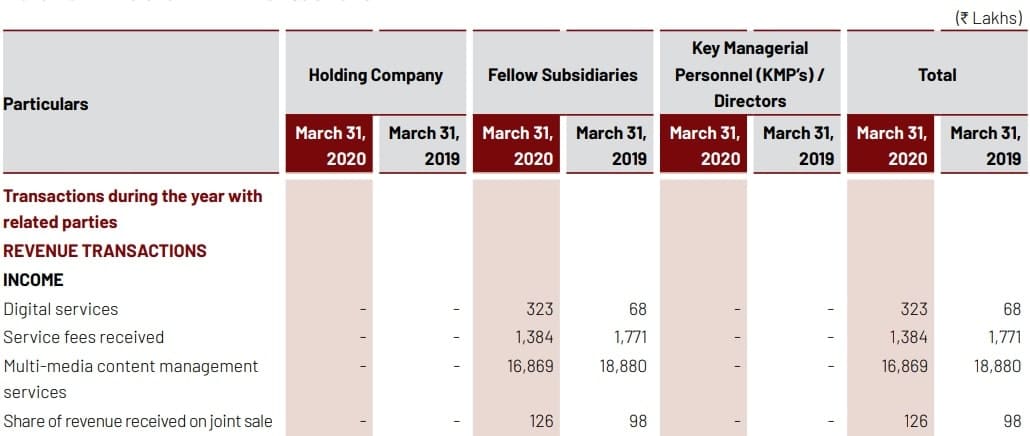
Task: Click the Digital services row label
Action: click(x=61, y=309)
